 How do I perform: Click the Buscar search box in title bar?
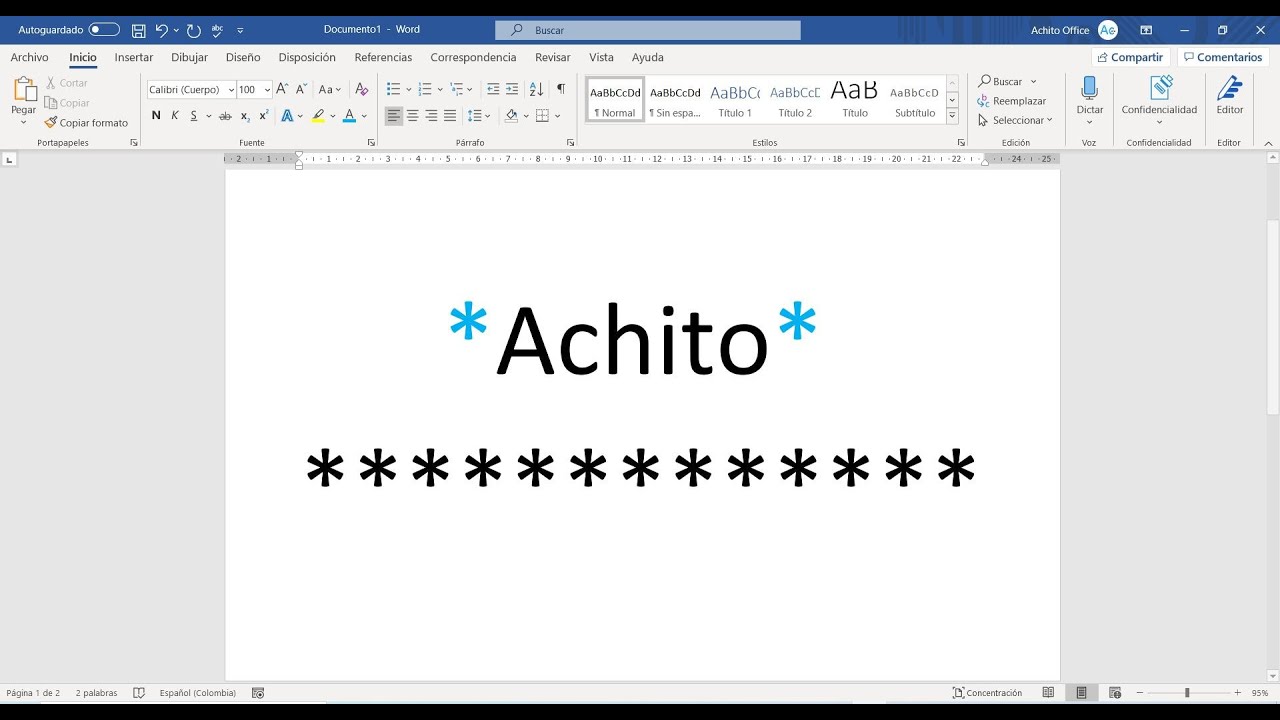tap(648, 30)
